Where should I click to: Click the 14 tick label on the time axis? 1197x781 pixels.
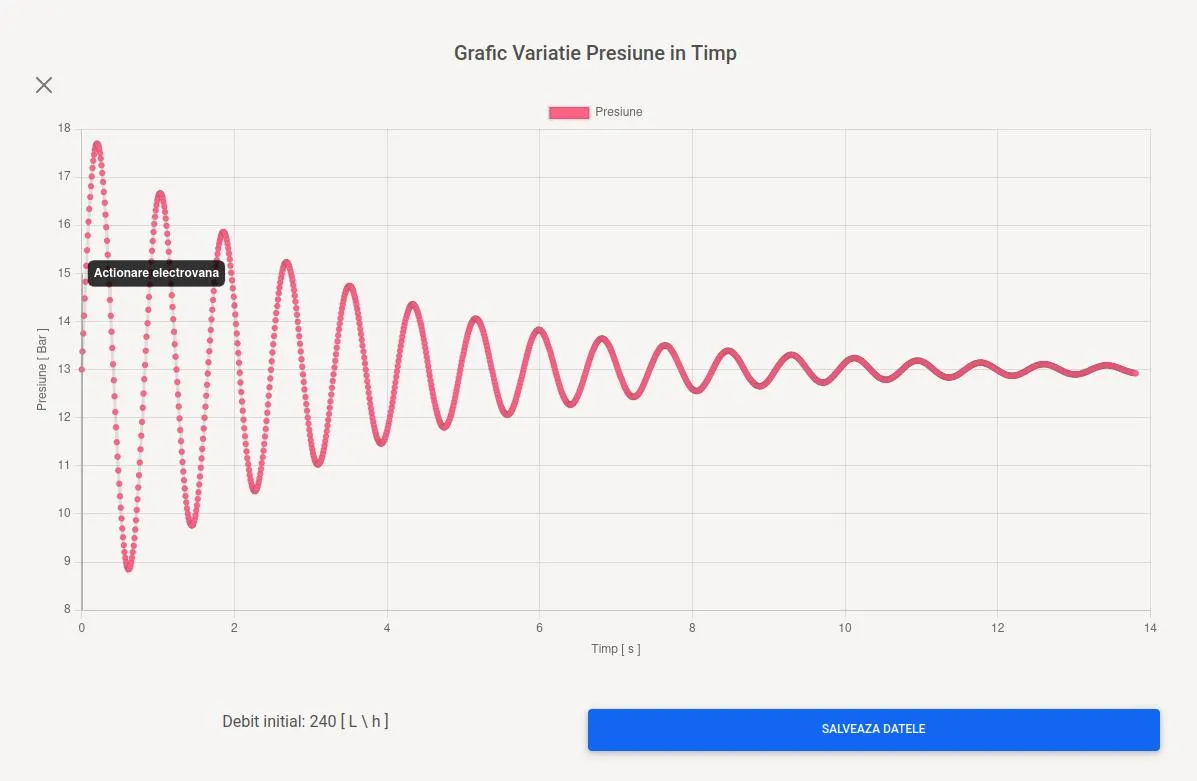click(x=1150, y=628)
